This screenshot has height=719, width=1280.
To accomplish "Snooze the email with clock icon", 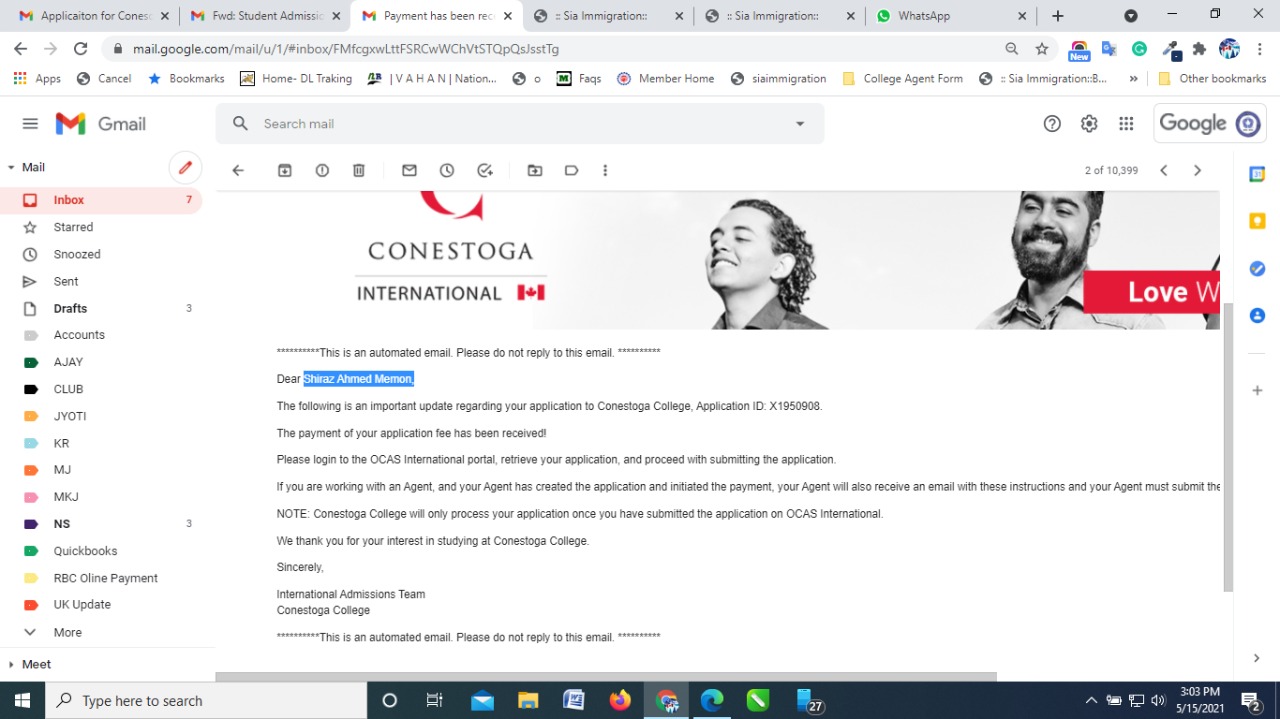I will [x=447, y=171].
